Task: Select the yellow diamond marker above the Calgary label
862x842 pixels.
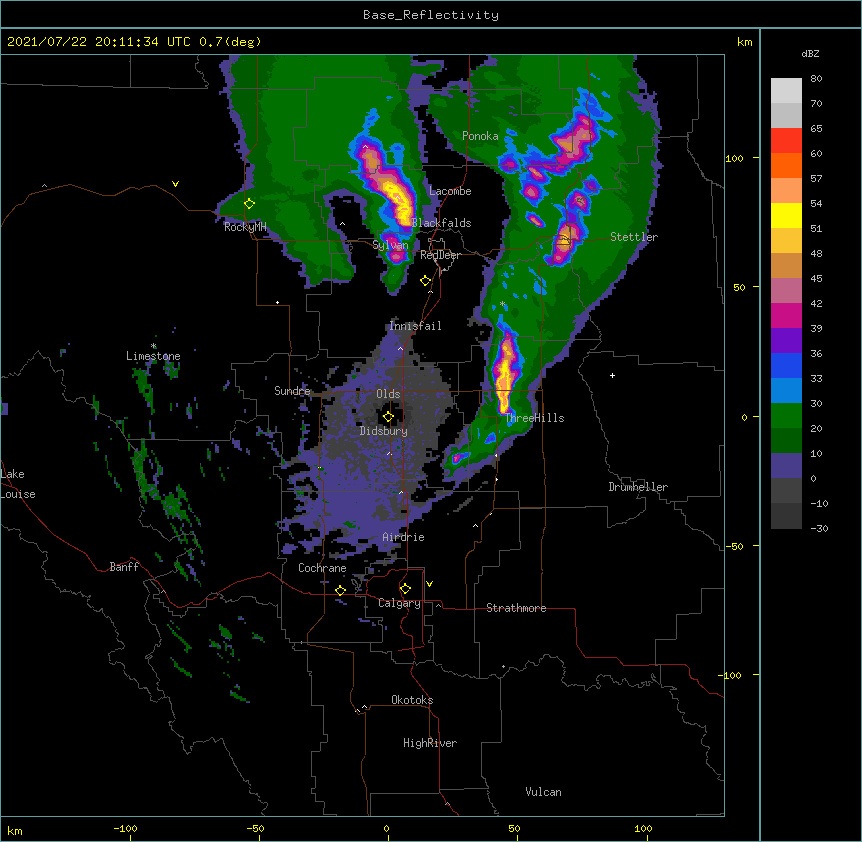Action: point(405,589)
